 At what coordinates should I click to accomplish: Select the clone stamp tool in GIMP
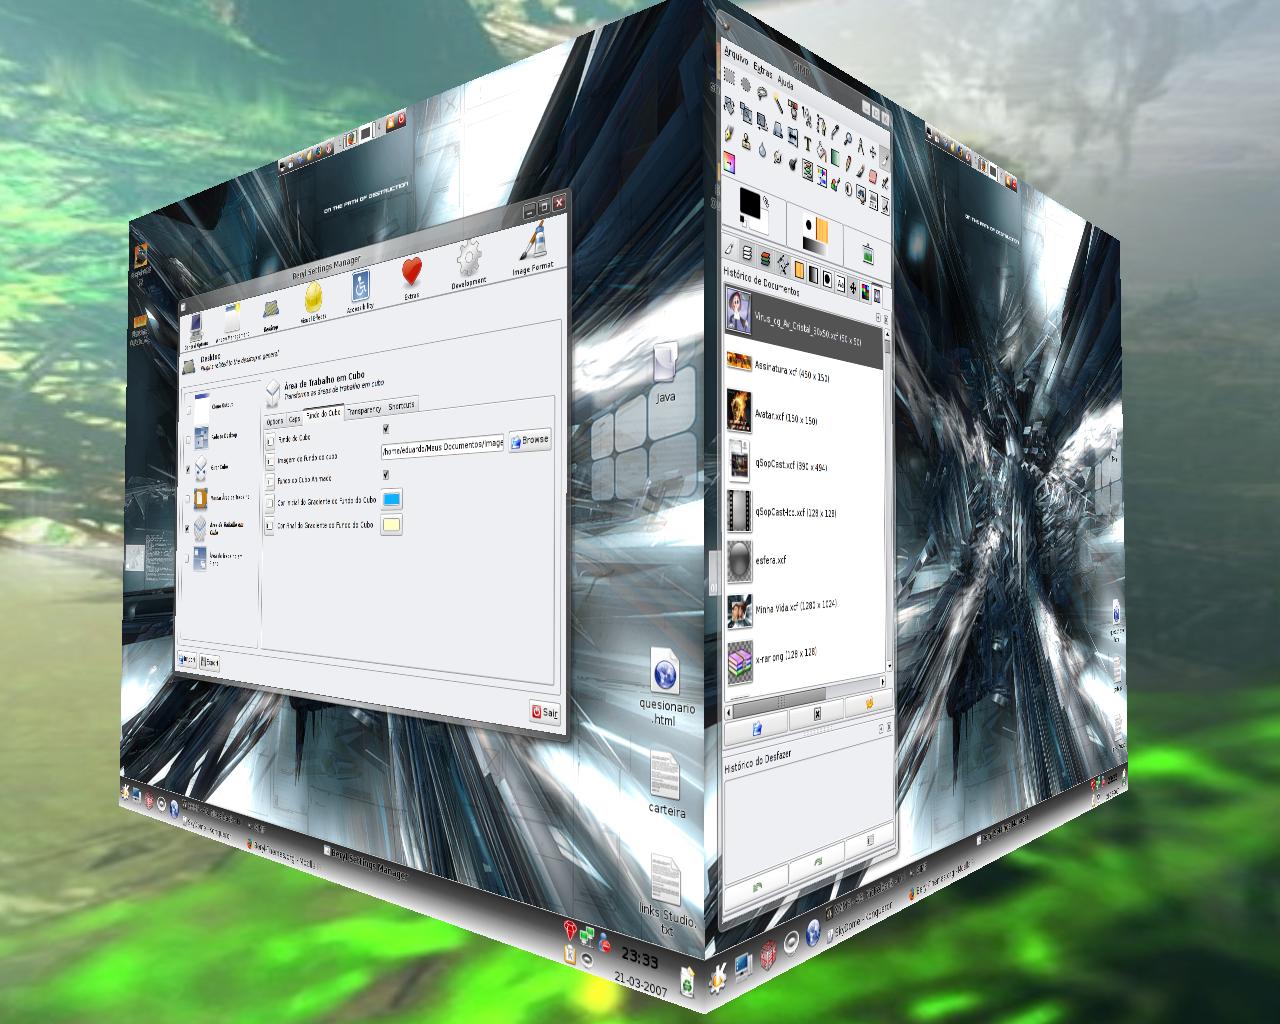pos(746,142)
